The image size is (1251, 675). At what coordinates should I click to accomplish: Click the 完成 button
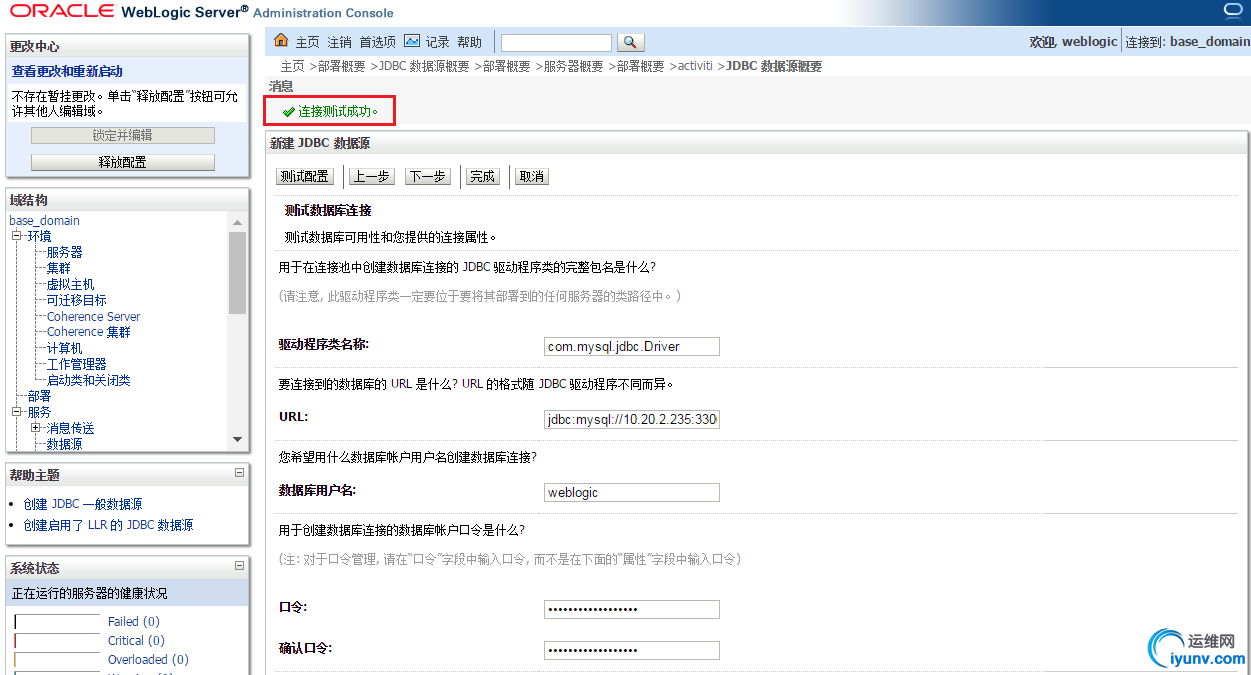(x=482, y=176)
